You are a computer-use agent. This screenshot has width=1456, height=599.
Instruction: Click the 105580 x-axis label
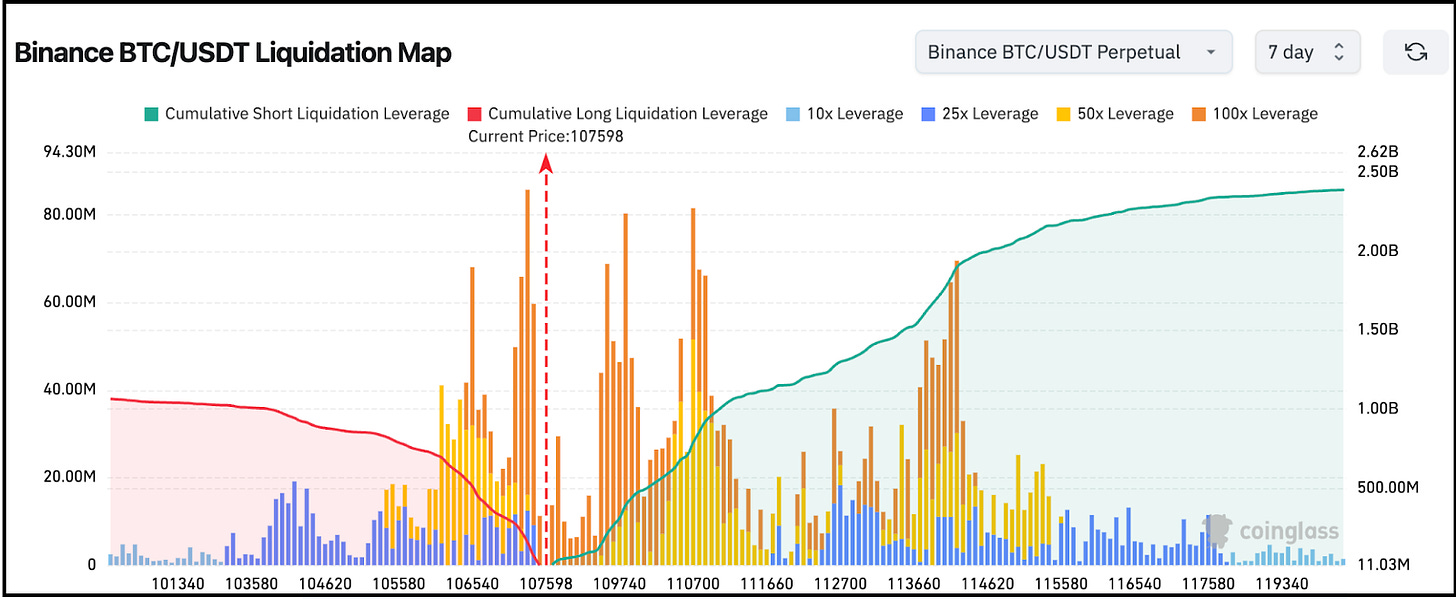399,582
